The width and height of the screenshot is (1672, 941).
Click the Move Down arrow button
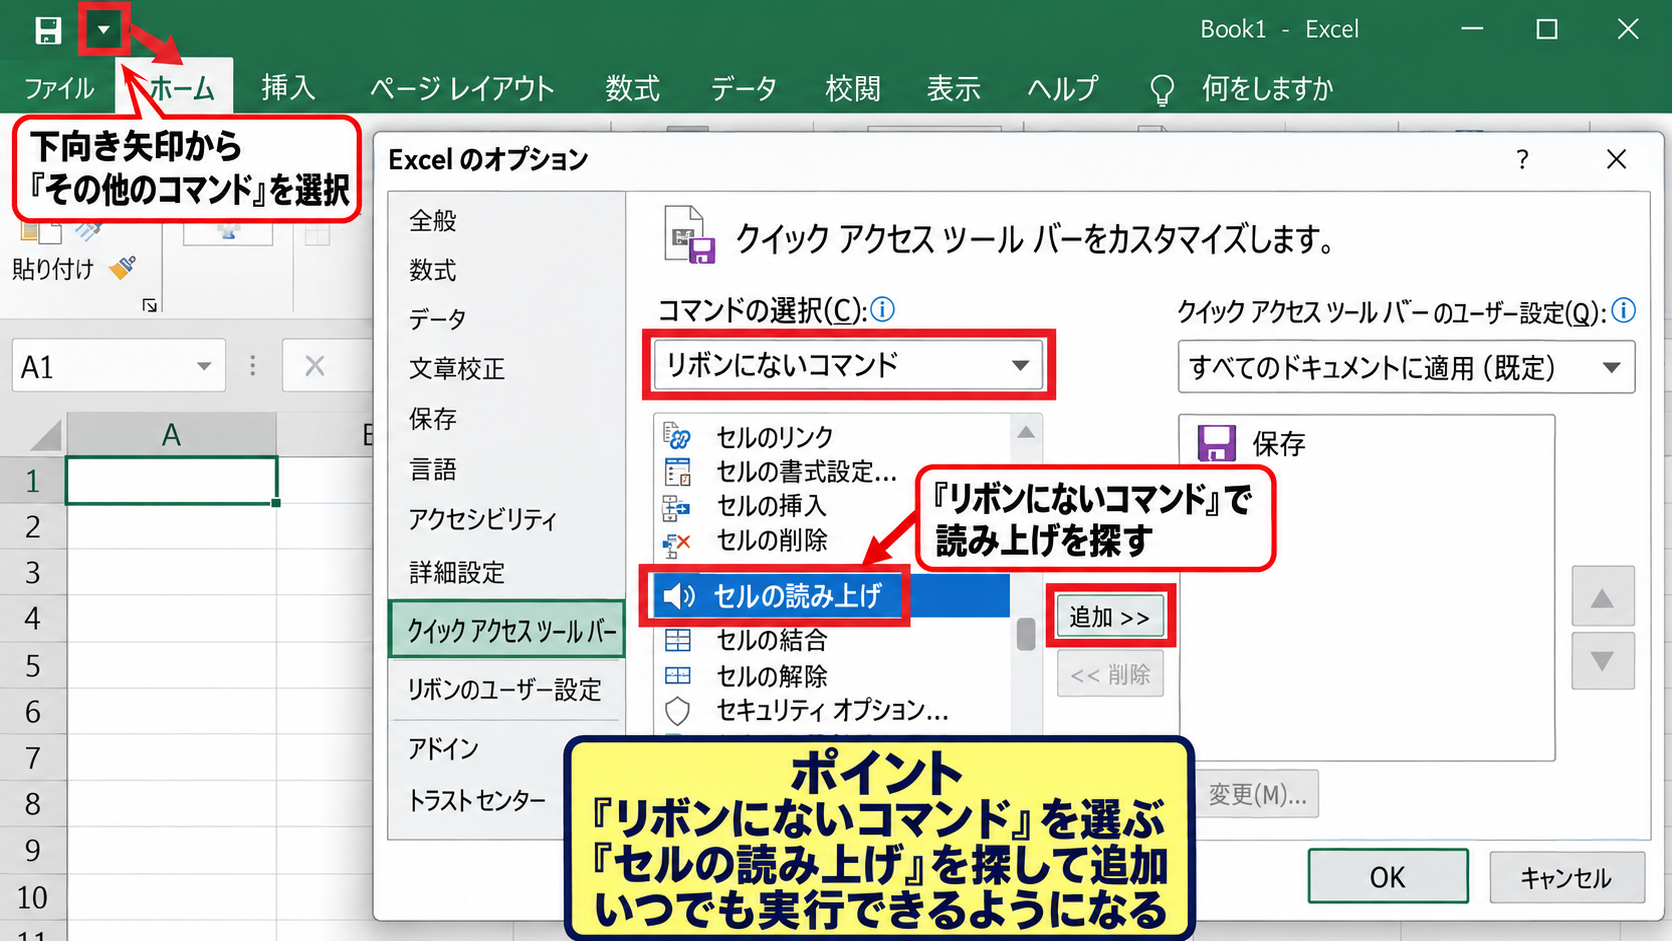click(x=1602, y=660)
